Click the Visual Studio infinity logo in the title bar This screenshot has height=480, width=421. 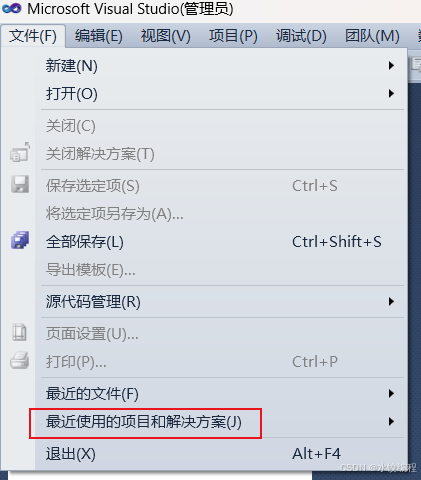(11, 9)
